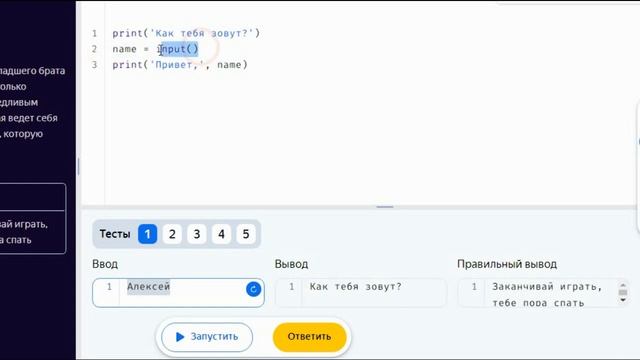Switch to test tab 3
This screenshot has height=360, width=640.
[x=197, y=234]
